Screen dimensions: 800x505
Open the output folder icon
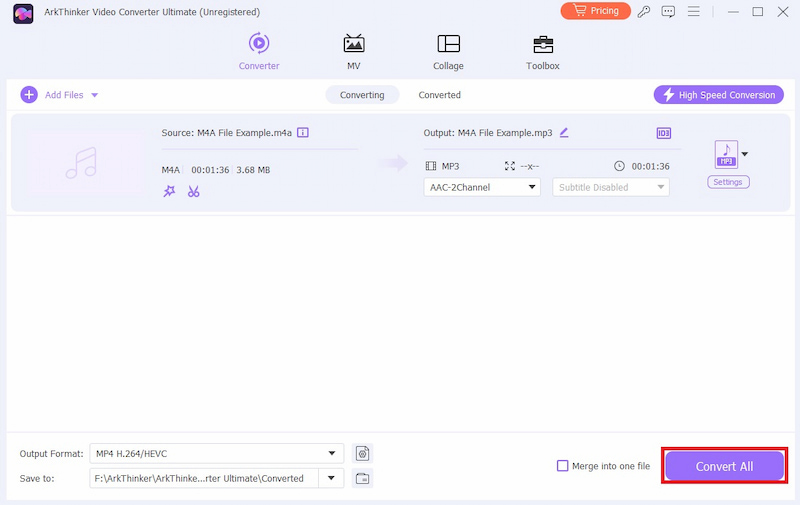click(x=362, y=478)
